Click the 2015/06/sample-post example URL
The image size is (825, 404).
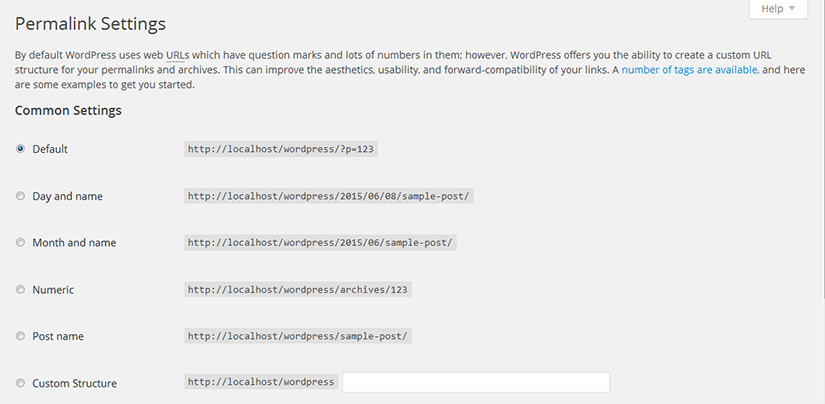click(320, 243)
